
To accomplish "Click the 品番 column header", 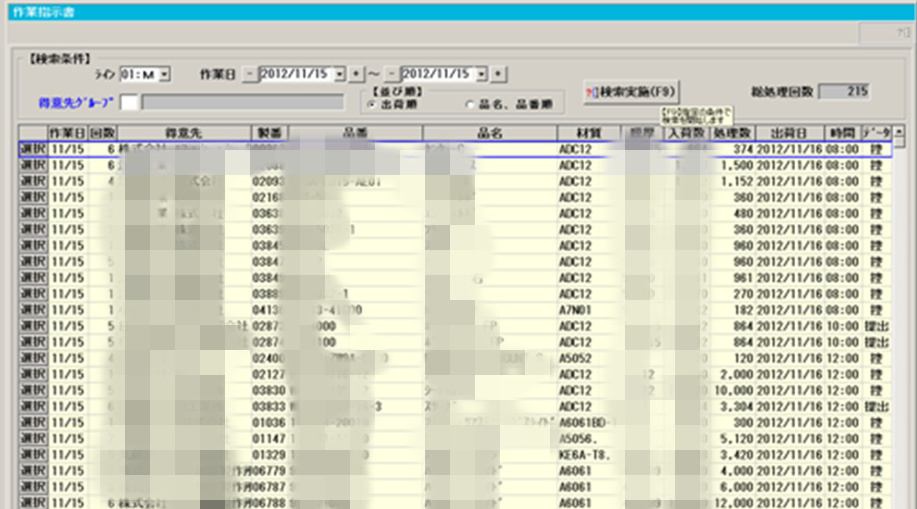I will 355,132.
